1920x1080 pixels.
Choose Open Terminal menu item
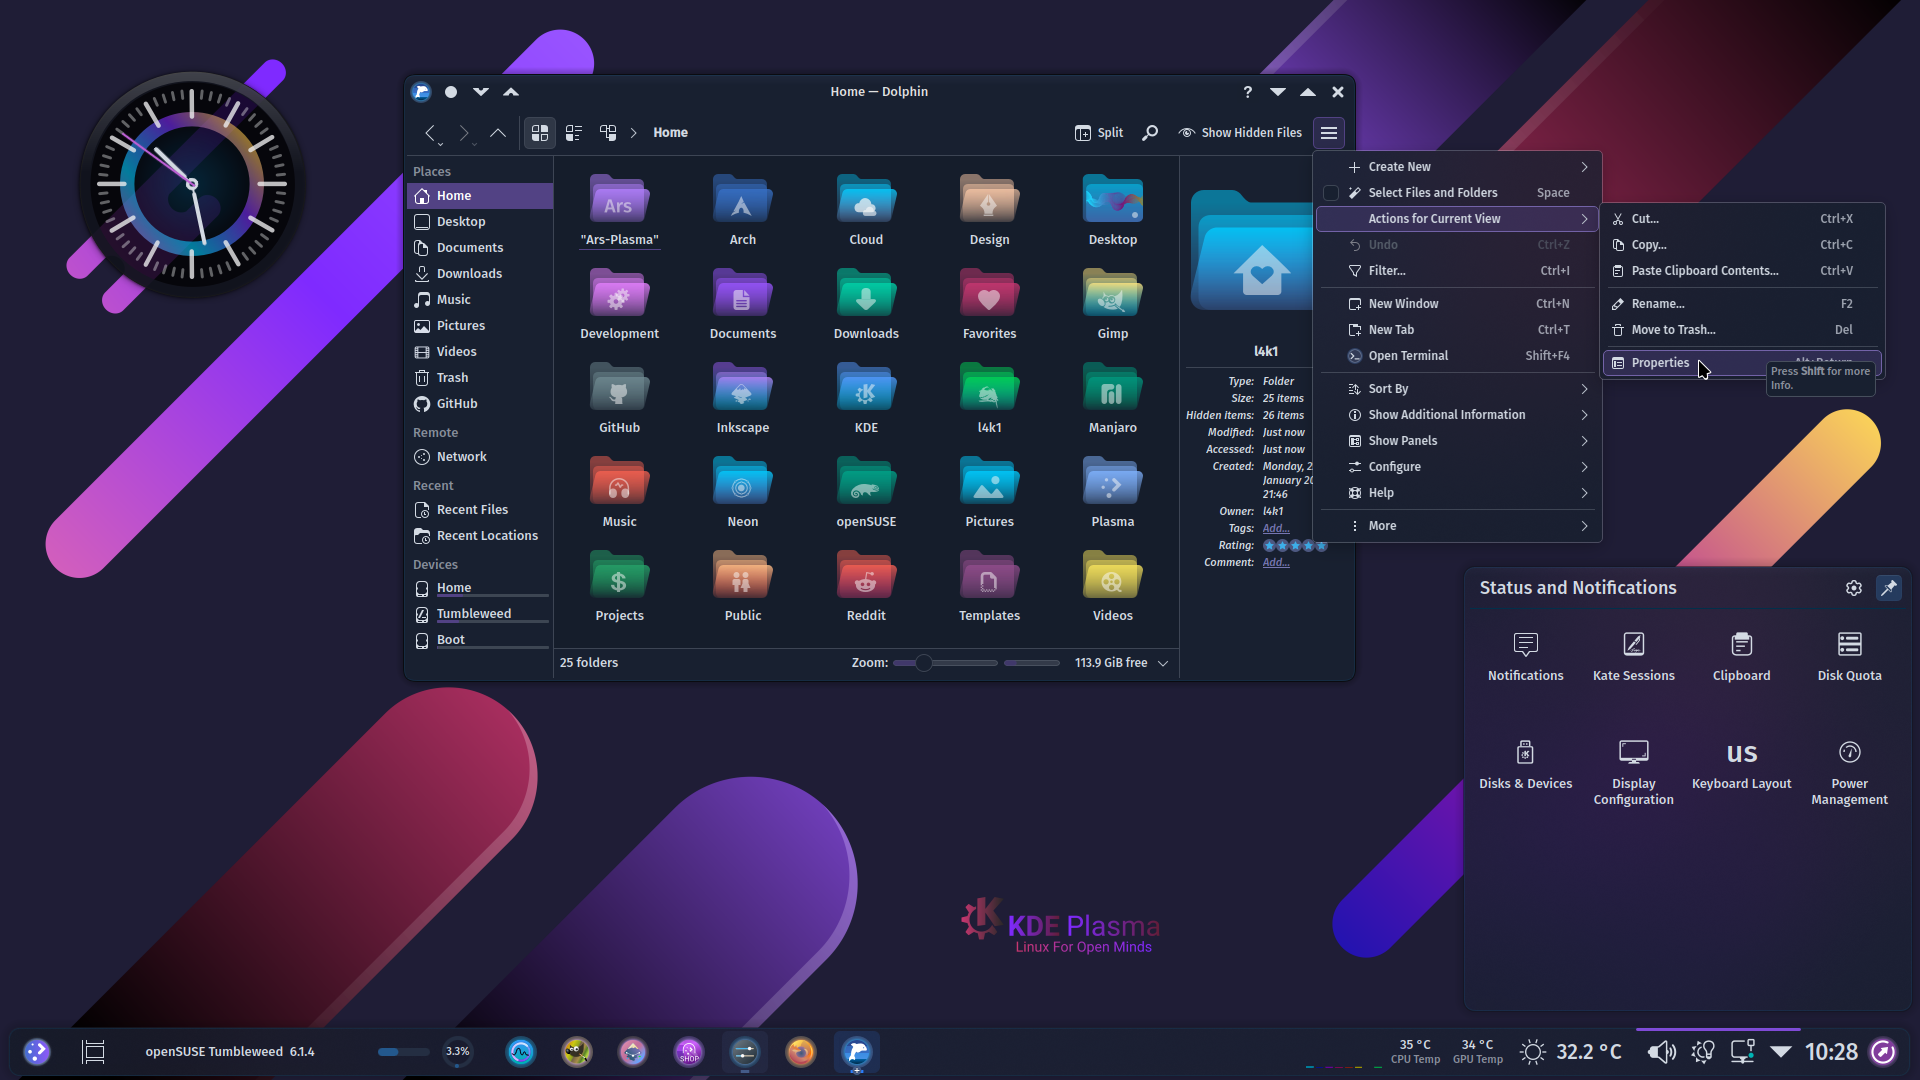coord(1458,356)
